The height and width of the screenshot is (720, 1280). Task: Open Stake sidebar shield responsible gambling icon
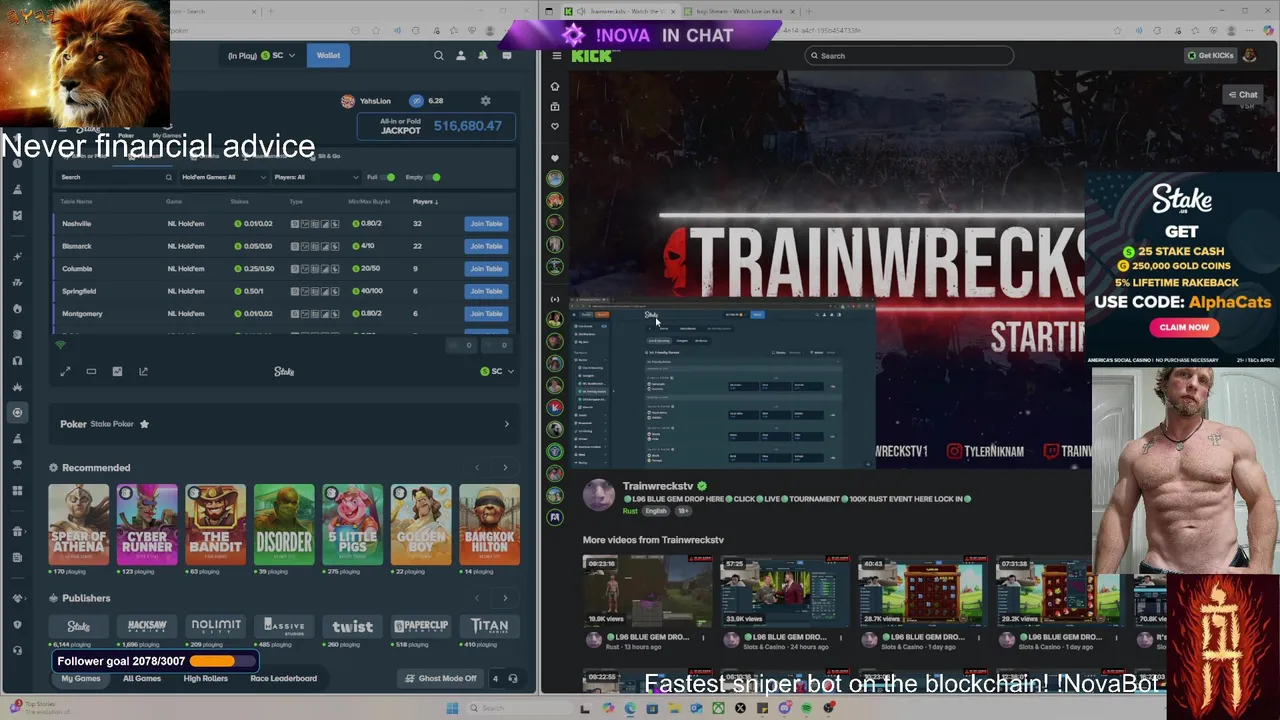(17, 624)
